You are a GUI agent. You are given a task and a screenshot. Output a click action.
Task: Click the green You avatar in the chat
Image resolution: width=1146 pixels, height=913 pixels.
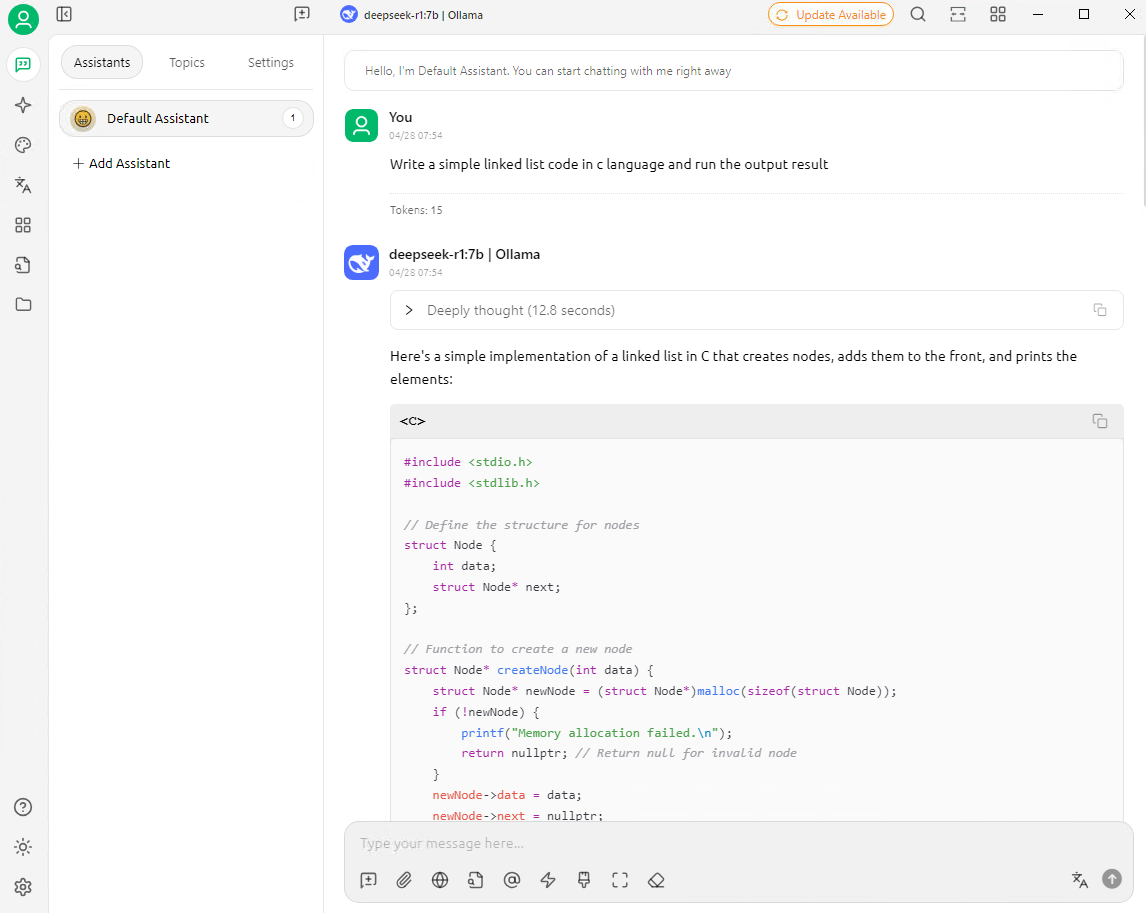[x=362, y=126]
